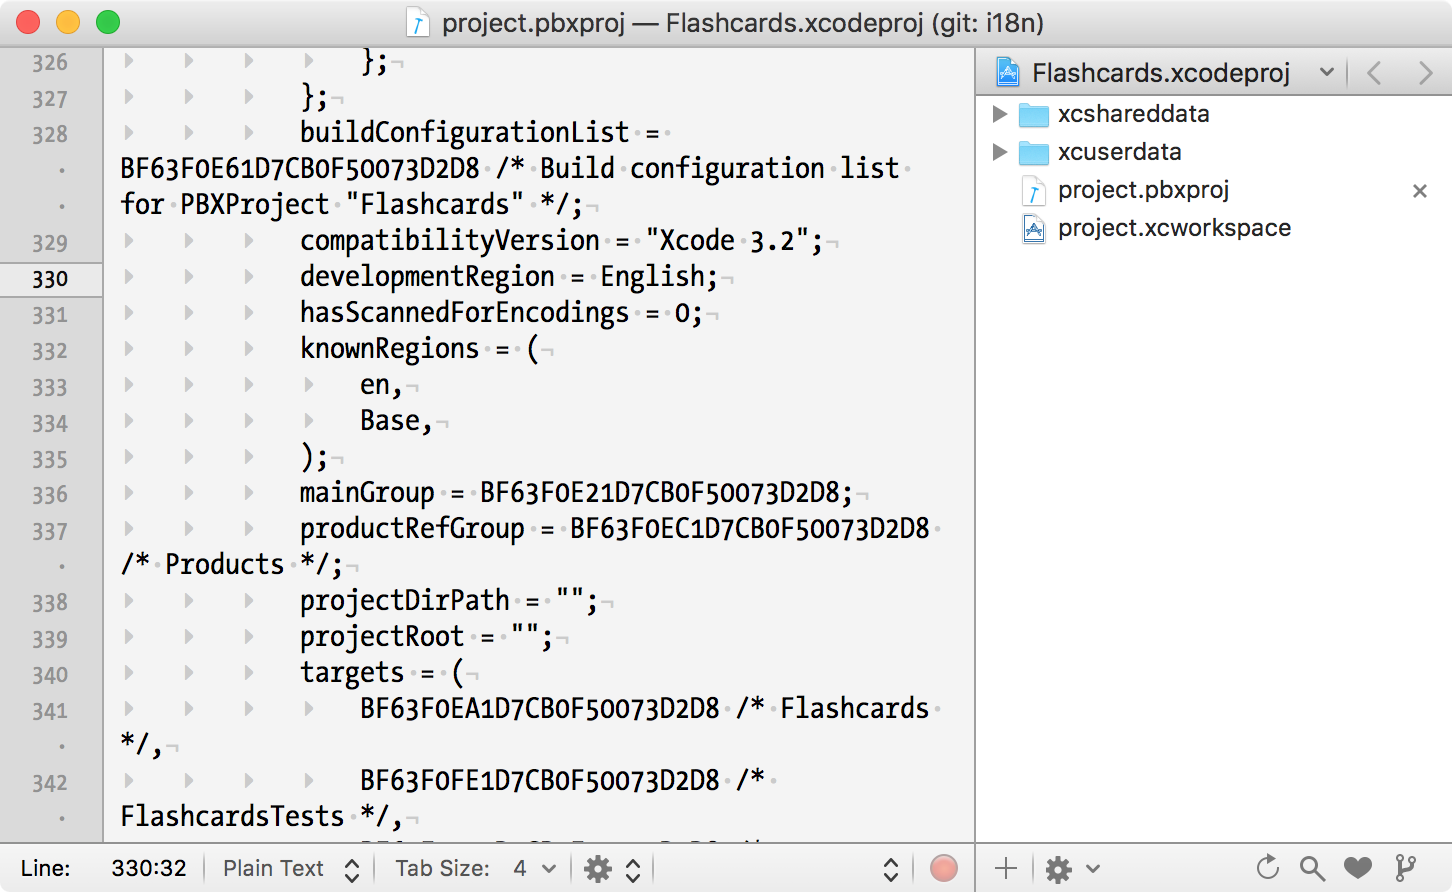
Task: Create a new file with the plus button
Action: [x=1006, y=868]
